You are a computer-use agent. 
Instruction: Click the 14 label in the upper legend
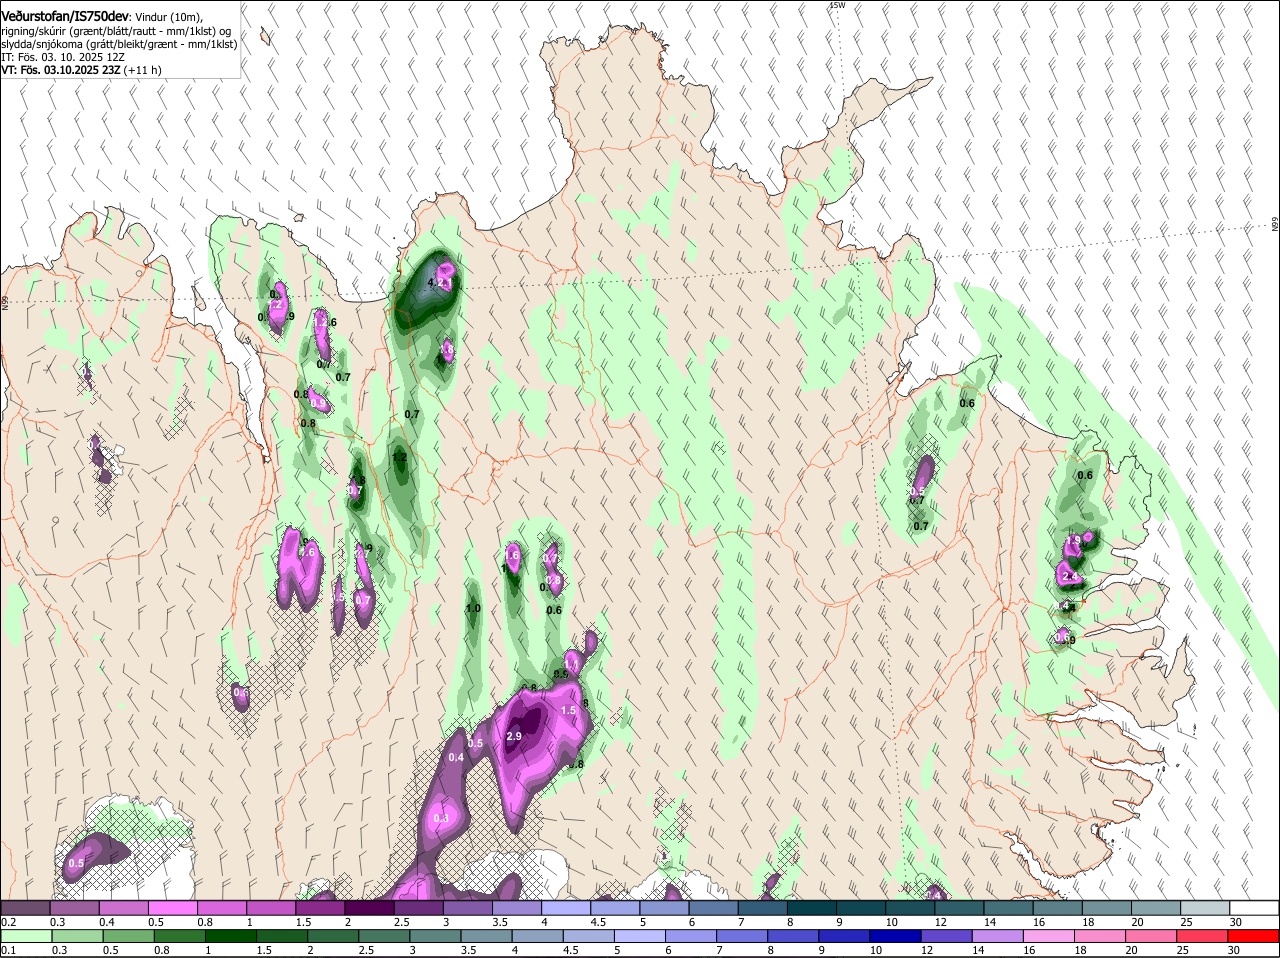pyautogui.click(x=990, y=921)
